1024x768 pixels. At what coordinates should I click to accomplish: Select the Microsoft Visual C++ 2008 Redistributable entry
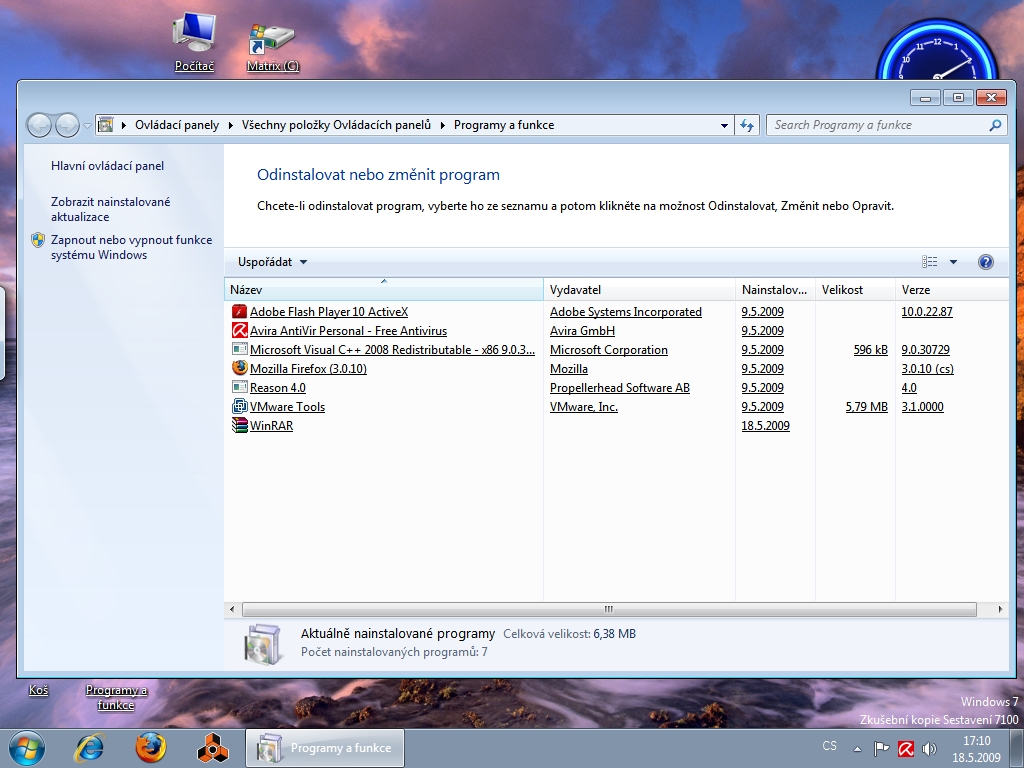pyautogui.click(x=392, y=349)
